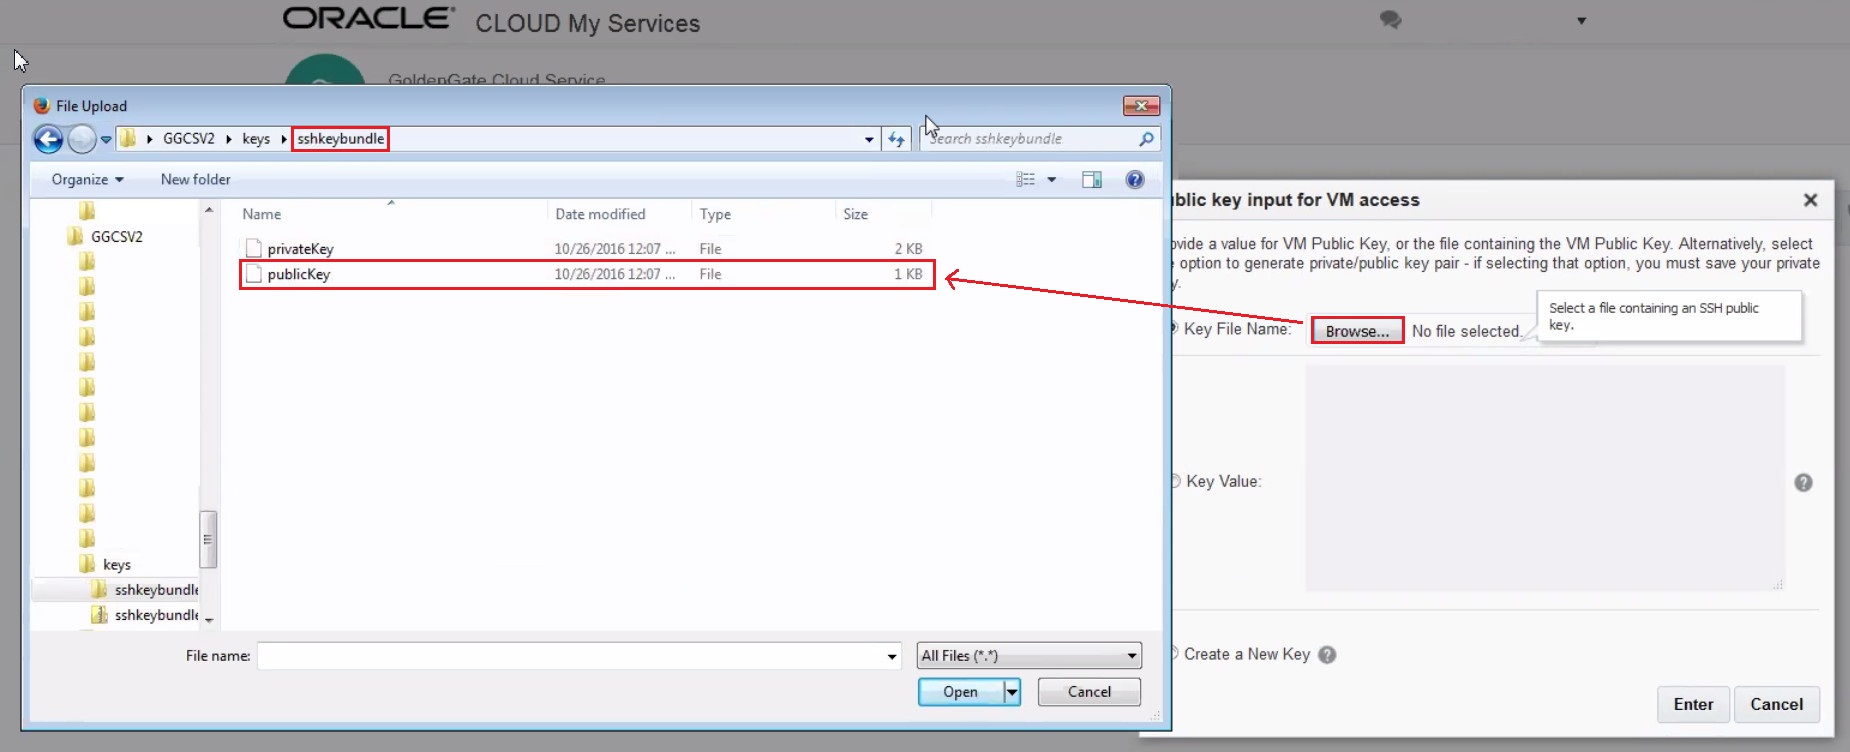Click the Firefox icon in title bar
1850x752 pixels.
[x=41, y=106]
